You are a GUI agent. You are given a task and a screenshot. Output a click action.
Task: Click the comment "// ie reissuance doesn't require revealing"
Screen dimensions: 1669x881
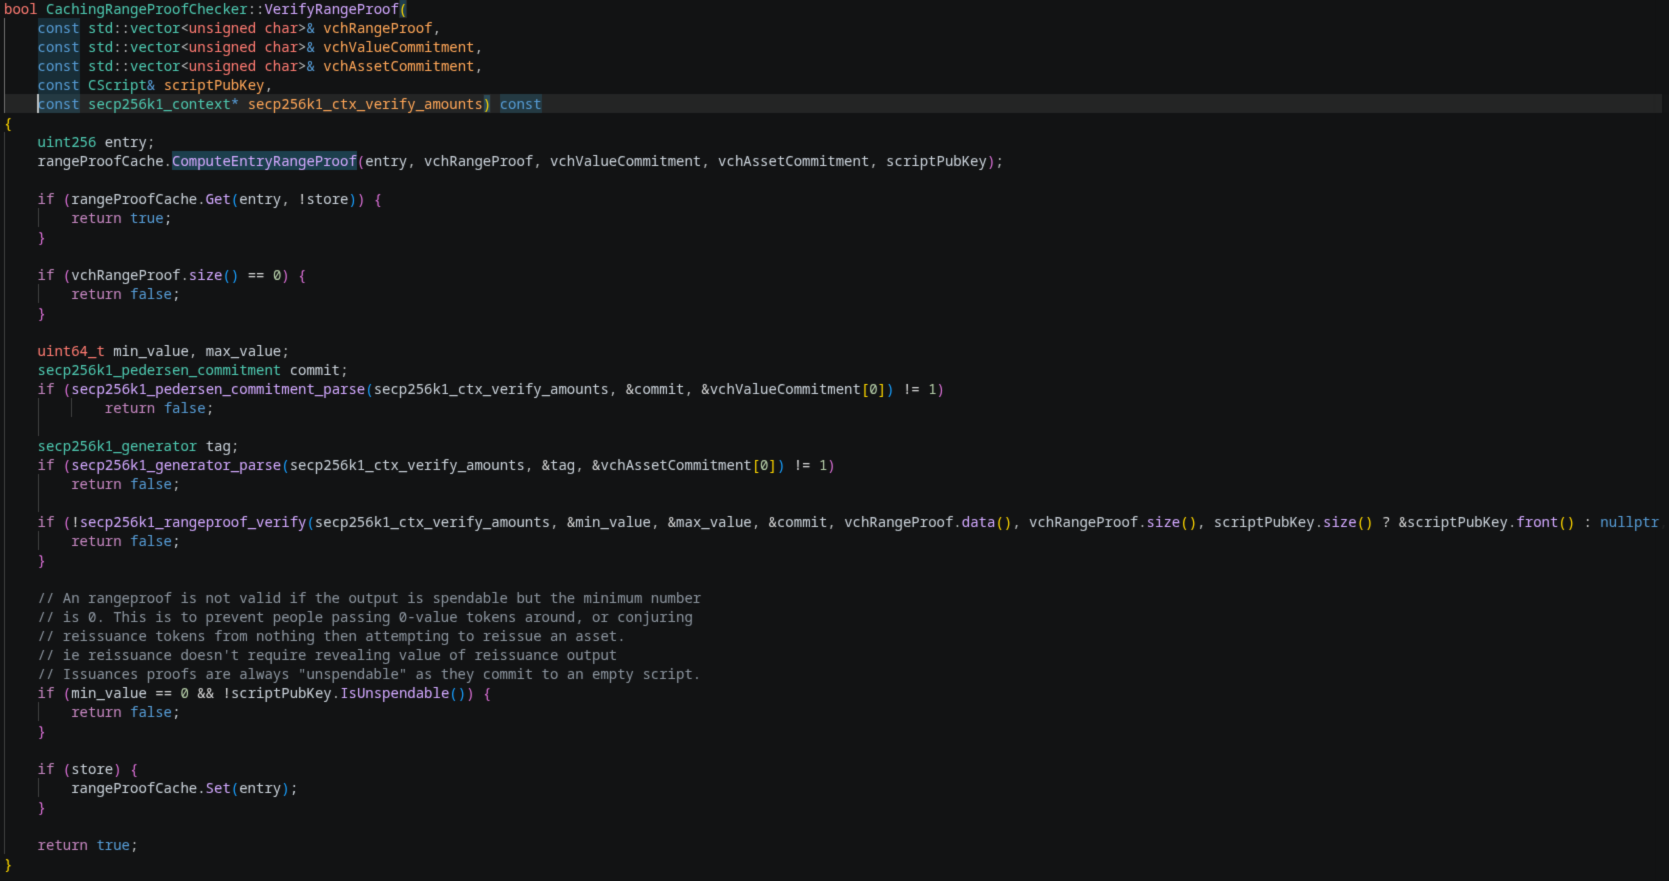pyautogui.click(x=327, y=655)
